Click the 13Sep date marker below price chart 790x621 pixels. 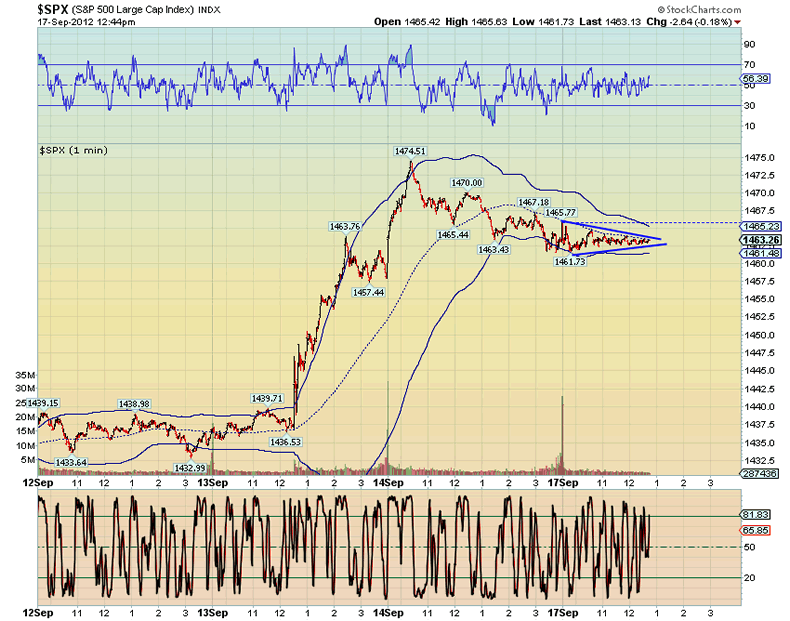[212, 482]
